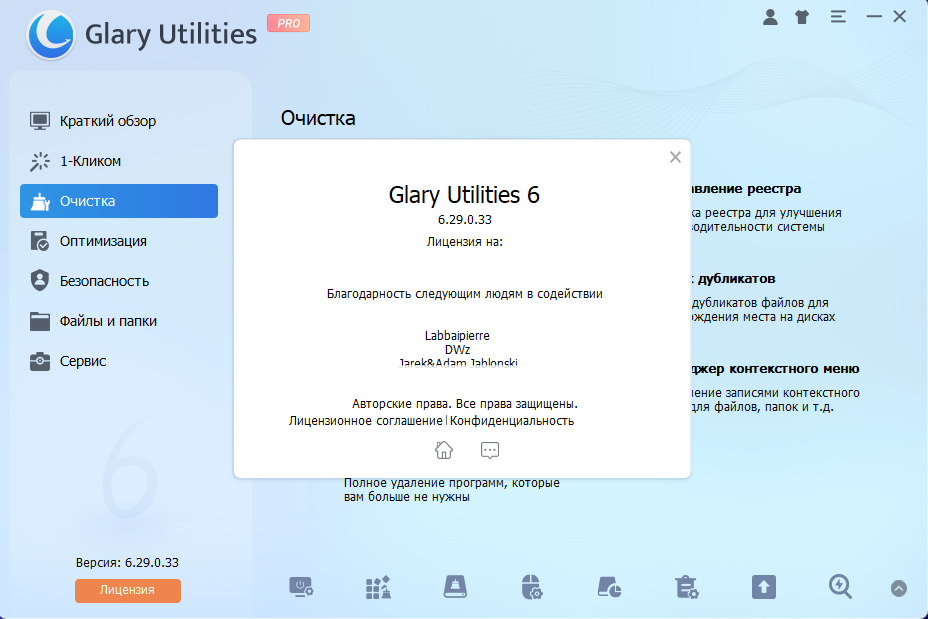
Task: Click the Версия: 6.29.0.33 sidebar text
Action: [127, 563]
